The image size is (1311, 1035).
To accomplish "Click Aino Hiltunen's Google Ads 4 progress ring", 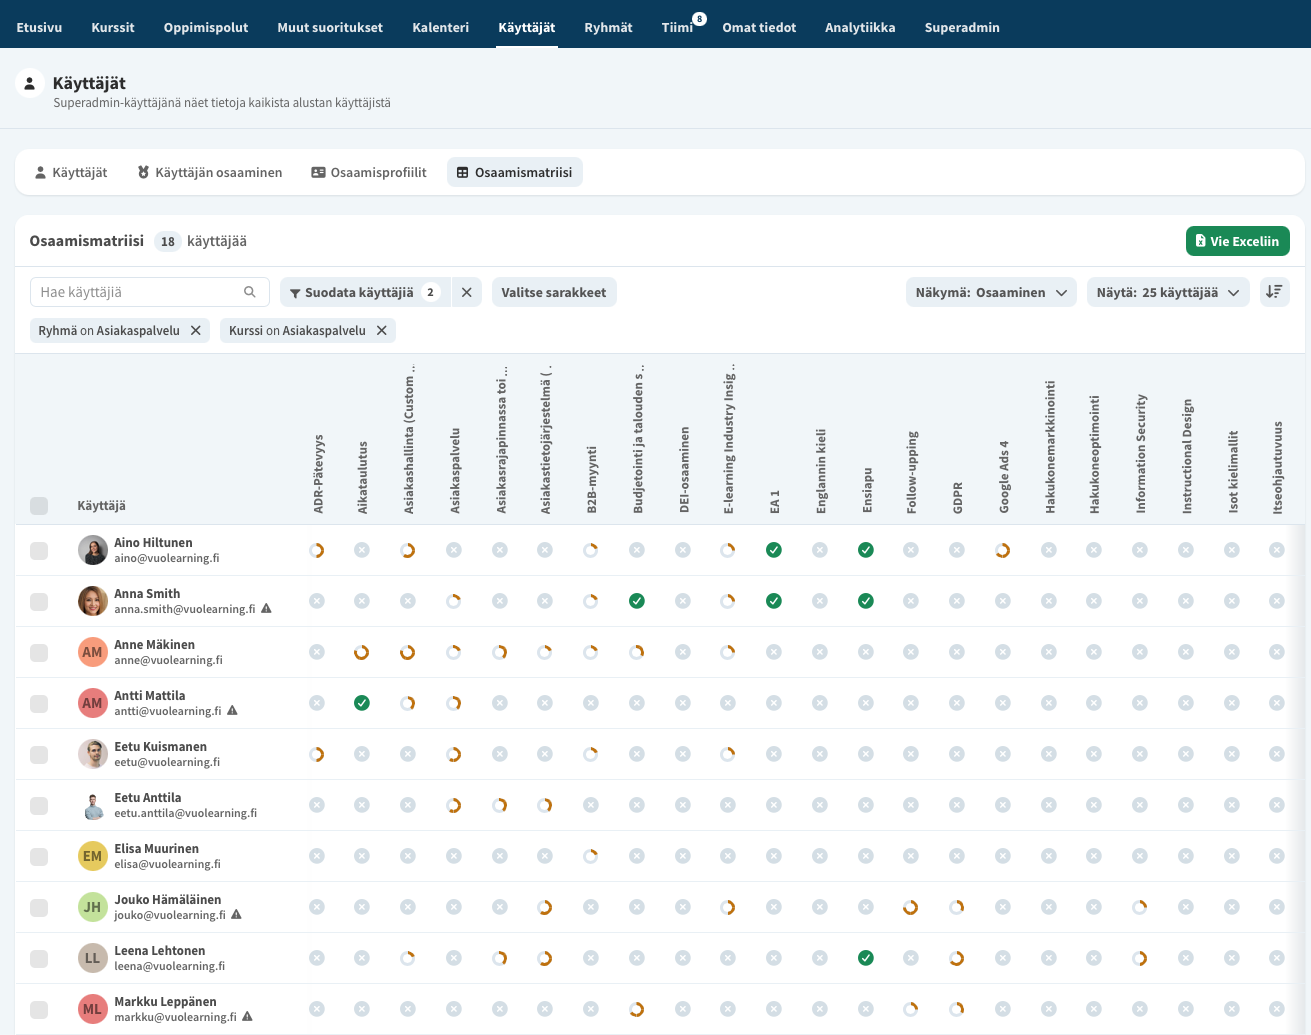I will pos(1003,550).
